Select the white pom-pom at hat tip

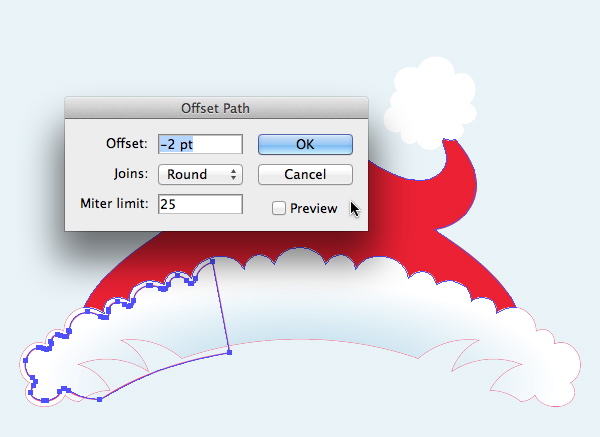tap(430, 102)
